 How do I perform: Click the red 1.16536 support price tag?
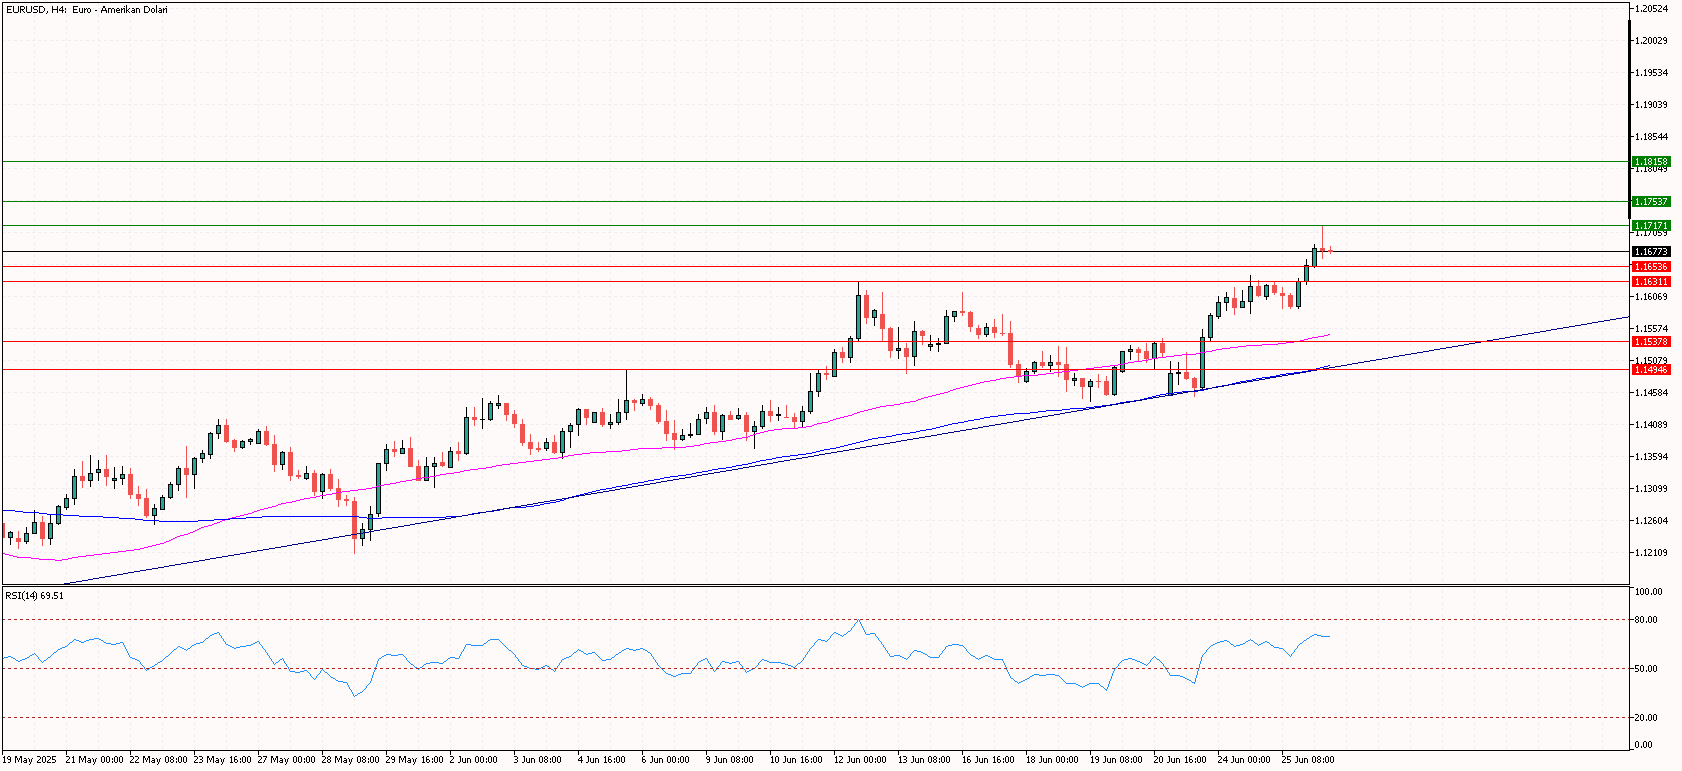[1651, 267]
